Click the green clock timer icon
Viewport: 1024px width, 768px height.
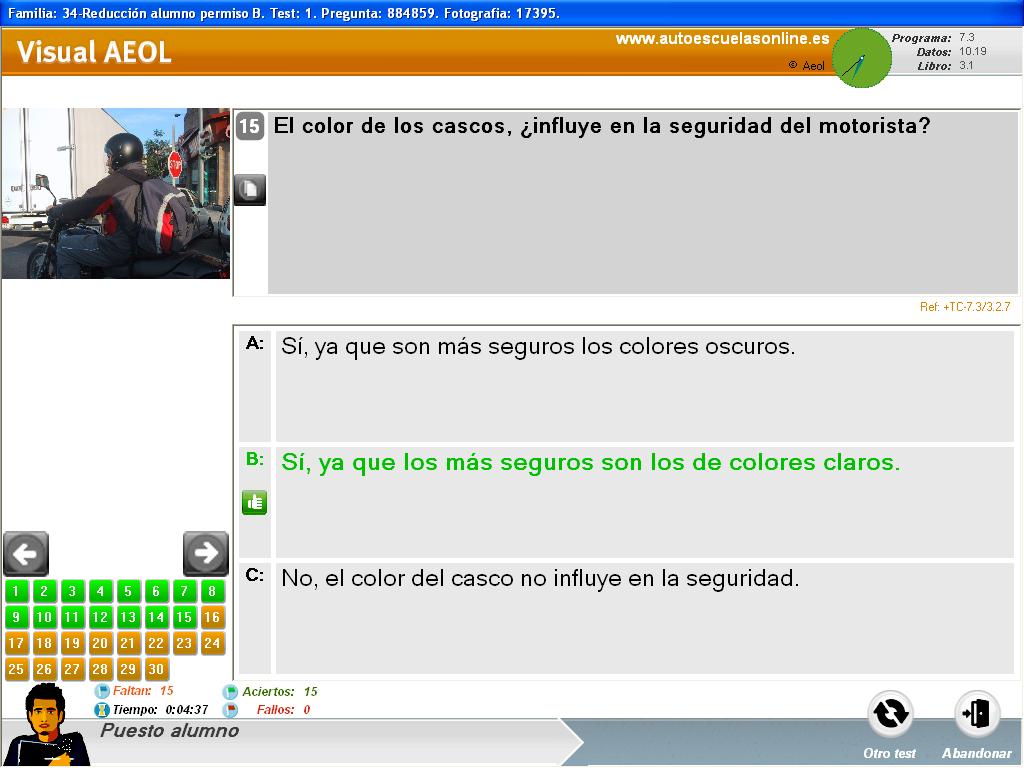(x=861, y=58)
